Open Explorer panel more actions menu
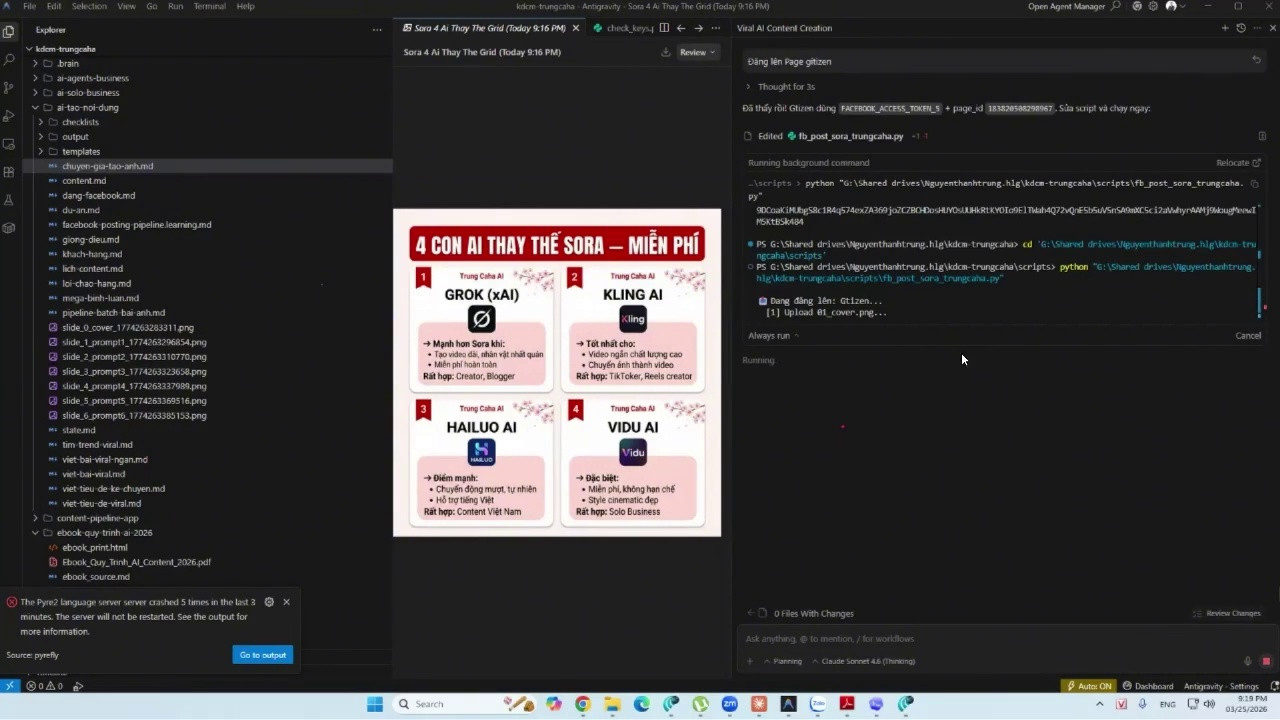Screen dimensions: 1280x720 coord(377,30)
